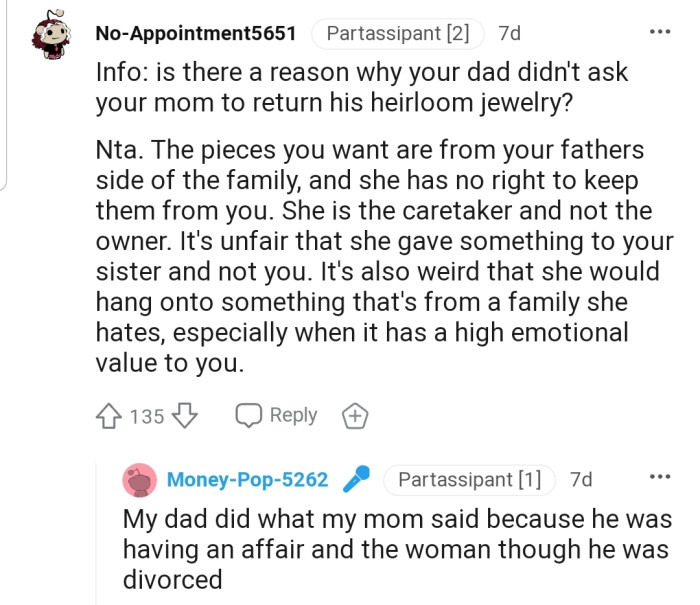Collapse thread using the vertical line

pos(97,530)
